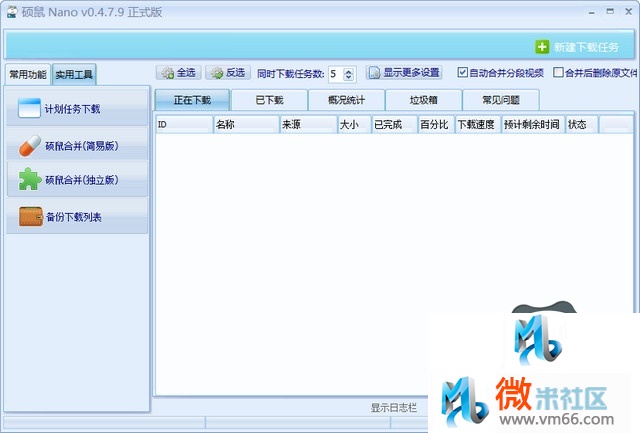The width and height of the screenshot is (640, 433).
Task: Open the 垃圾箱 tab
Action: pos(423,100)
